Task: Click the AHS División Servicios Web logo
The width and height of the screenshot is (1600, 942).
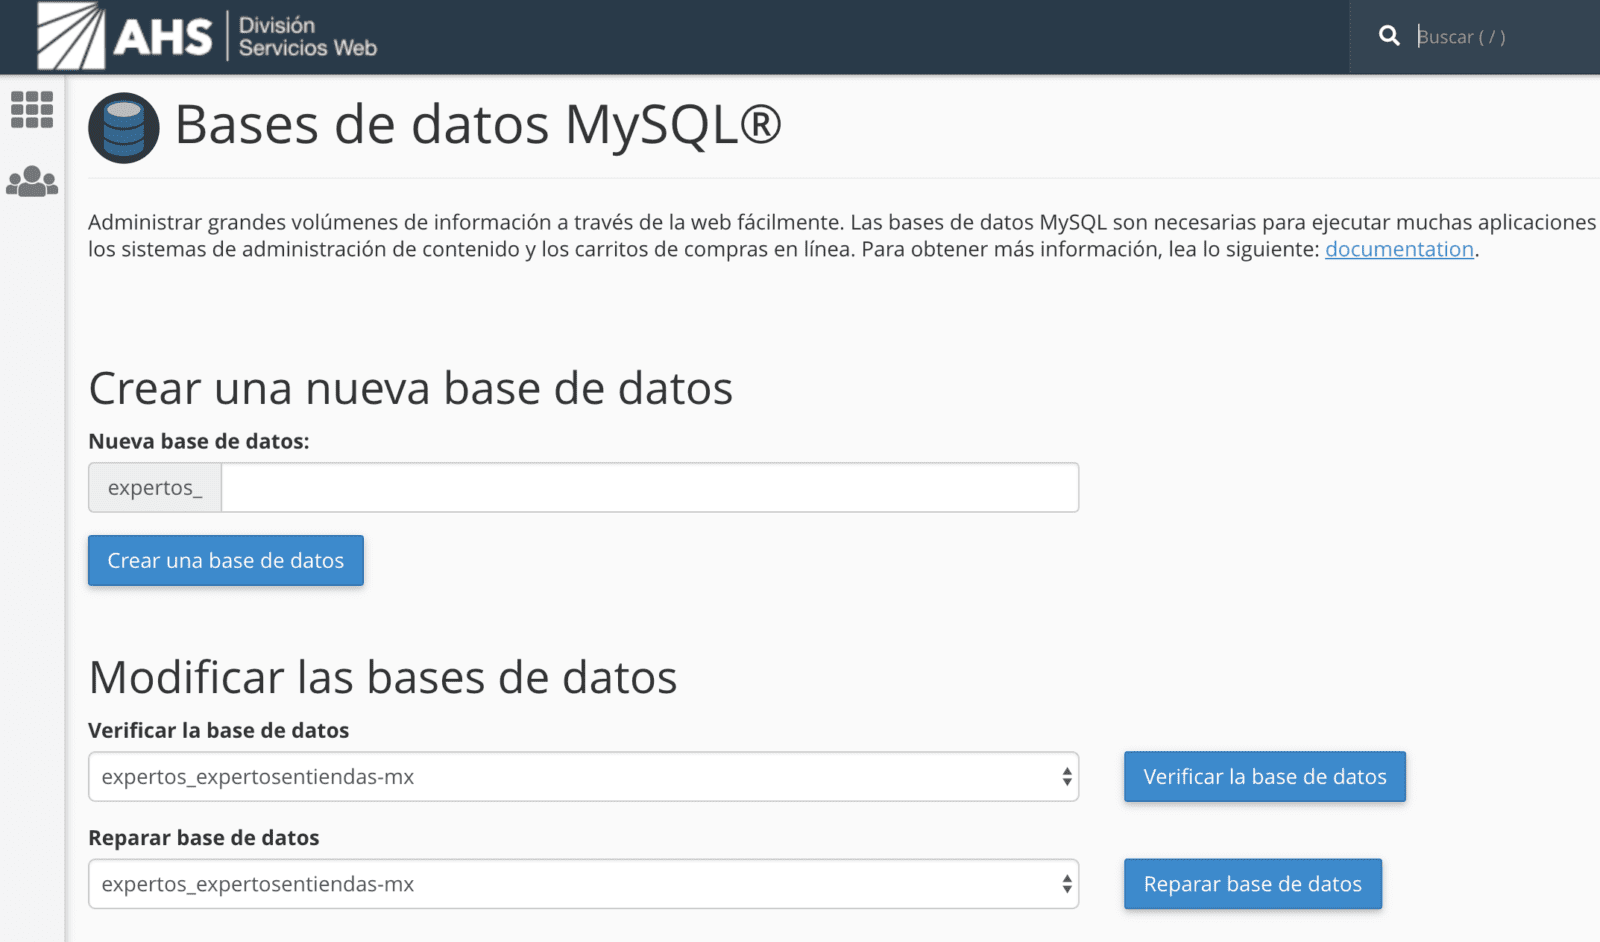Action: tap(207, 36)
